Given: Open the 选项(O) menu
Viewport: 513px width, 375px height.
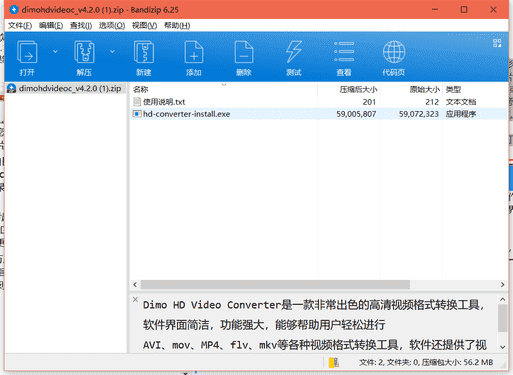Looking at the screenshot, I should point(112,26).
